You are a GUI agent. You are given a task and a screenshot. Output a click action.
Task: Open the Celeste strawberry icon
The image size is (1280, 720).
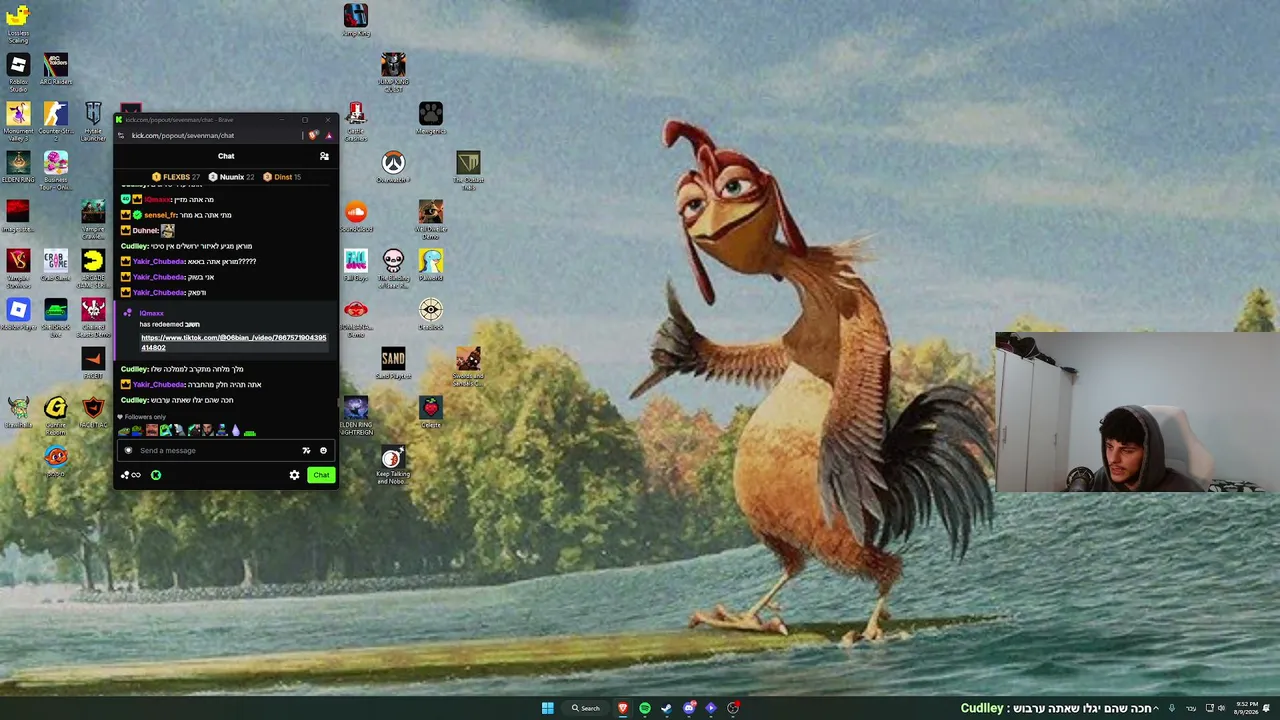(431, 413)
